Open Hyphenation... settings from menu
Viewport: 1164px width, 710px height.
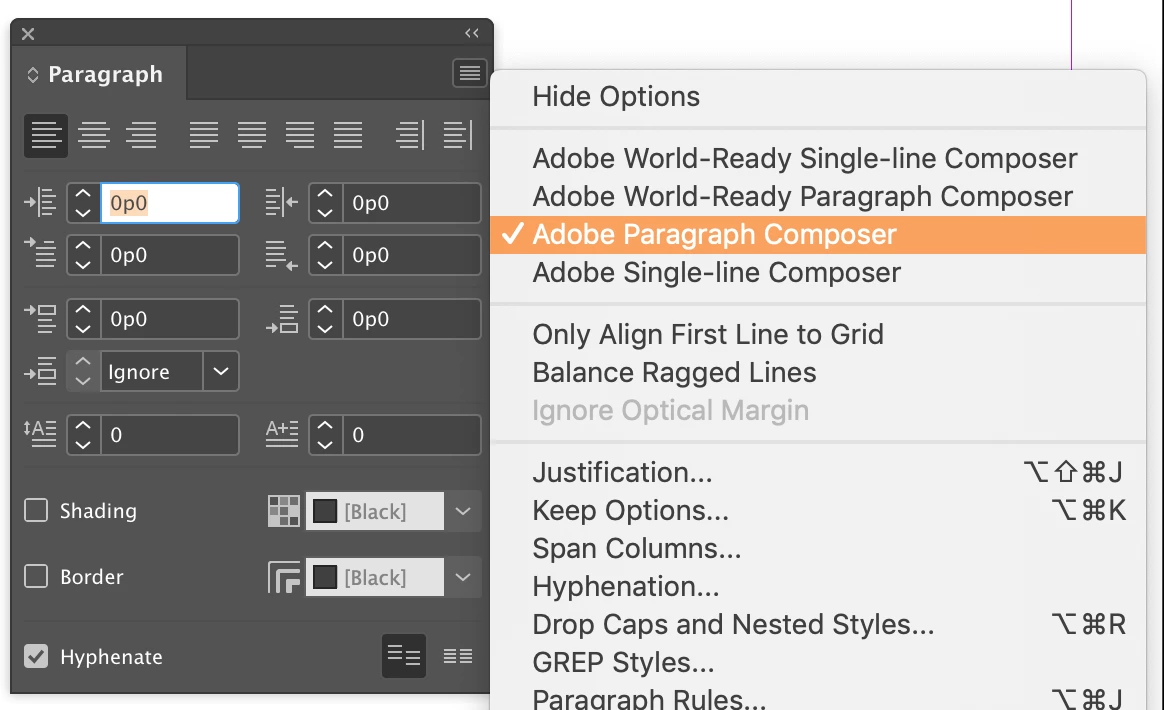(818, 586)
